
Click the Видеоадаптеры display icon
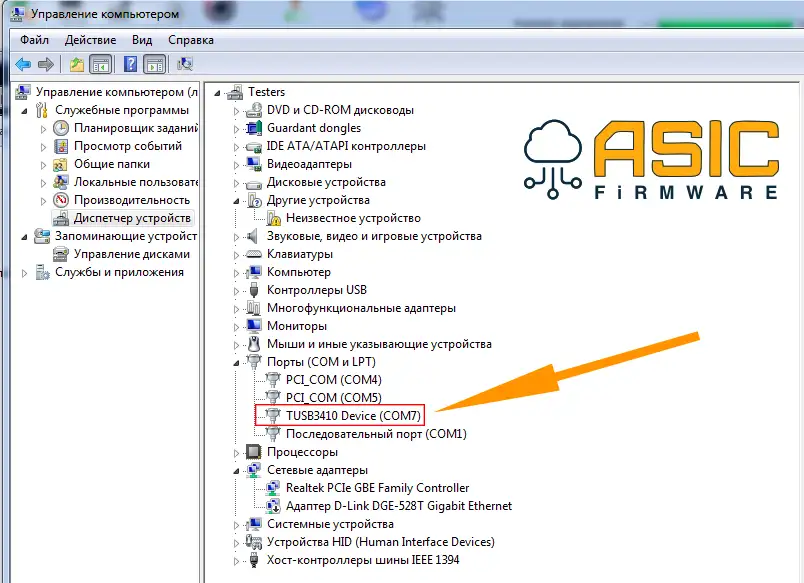coord(254,164)
